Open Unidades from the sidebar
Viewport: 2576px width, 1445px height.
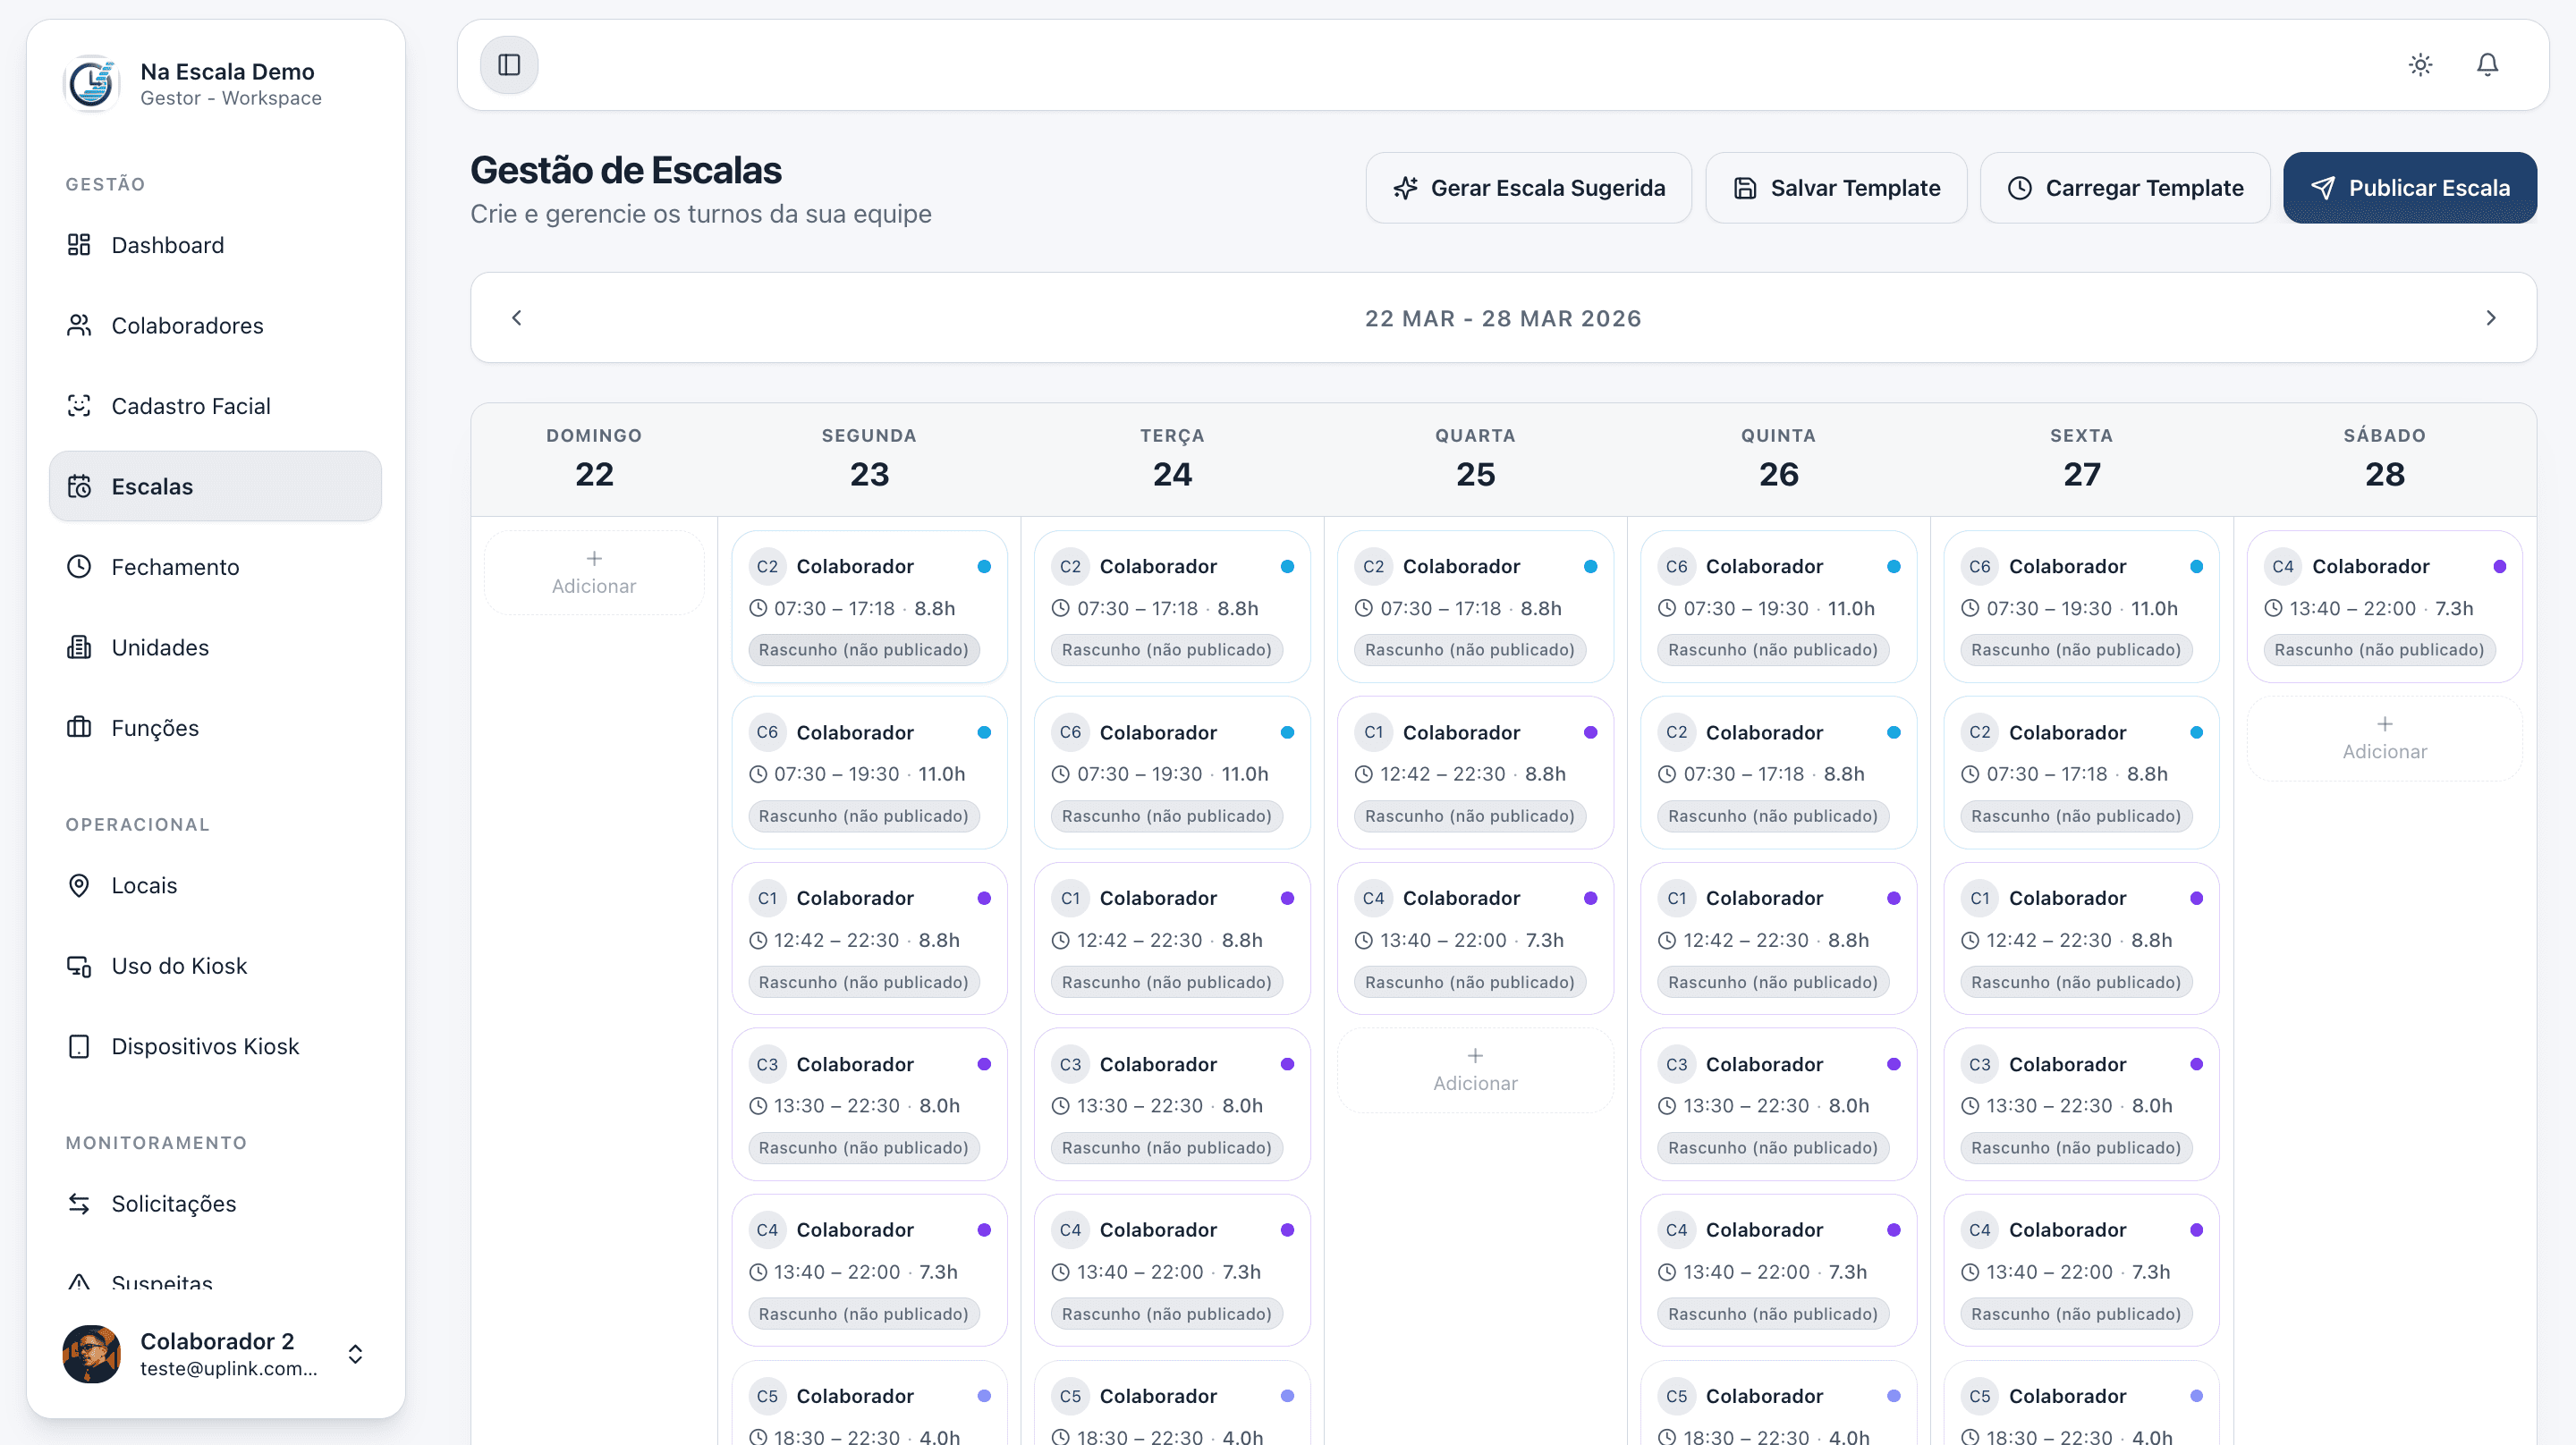tap(160, 647)
